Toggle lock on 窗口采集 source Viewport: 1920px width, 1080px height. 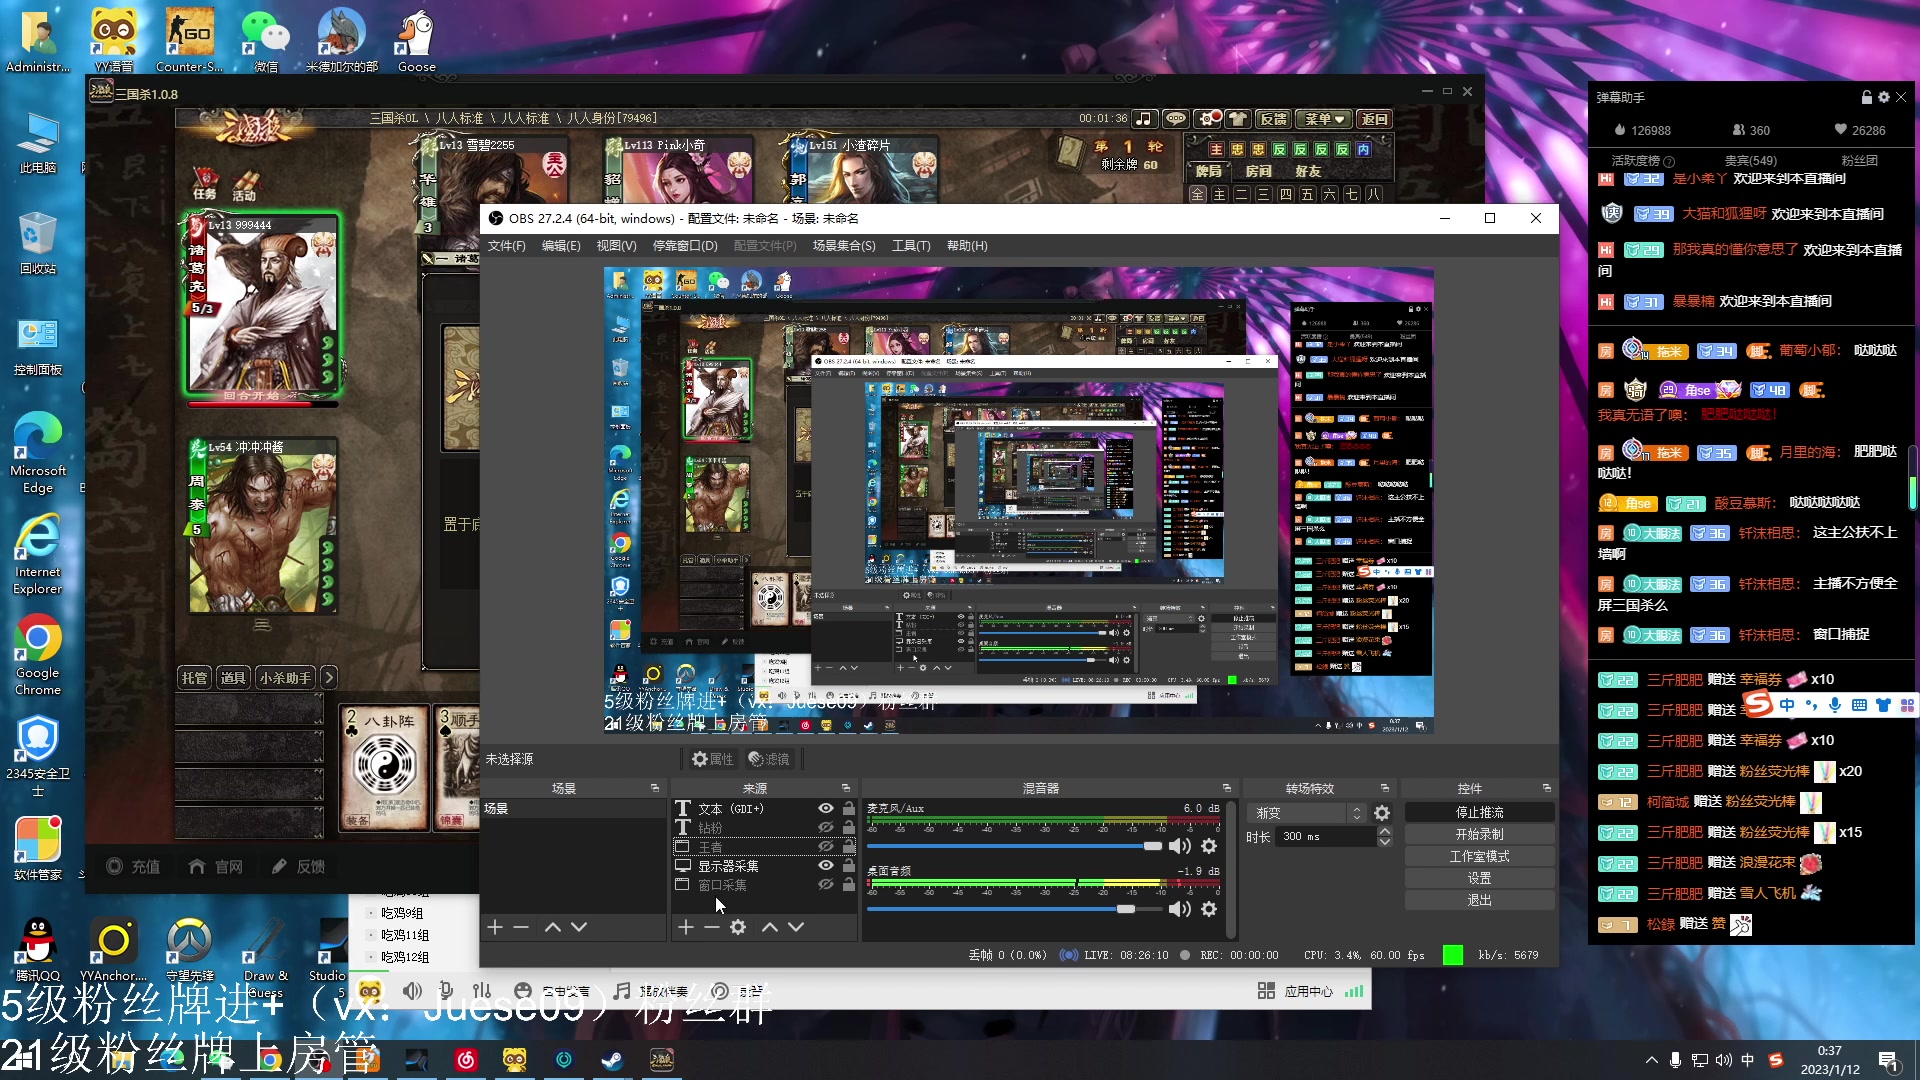pos(849,884)
